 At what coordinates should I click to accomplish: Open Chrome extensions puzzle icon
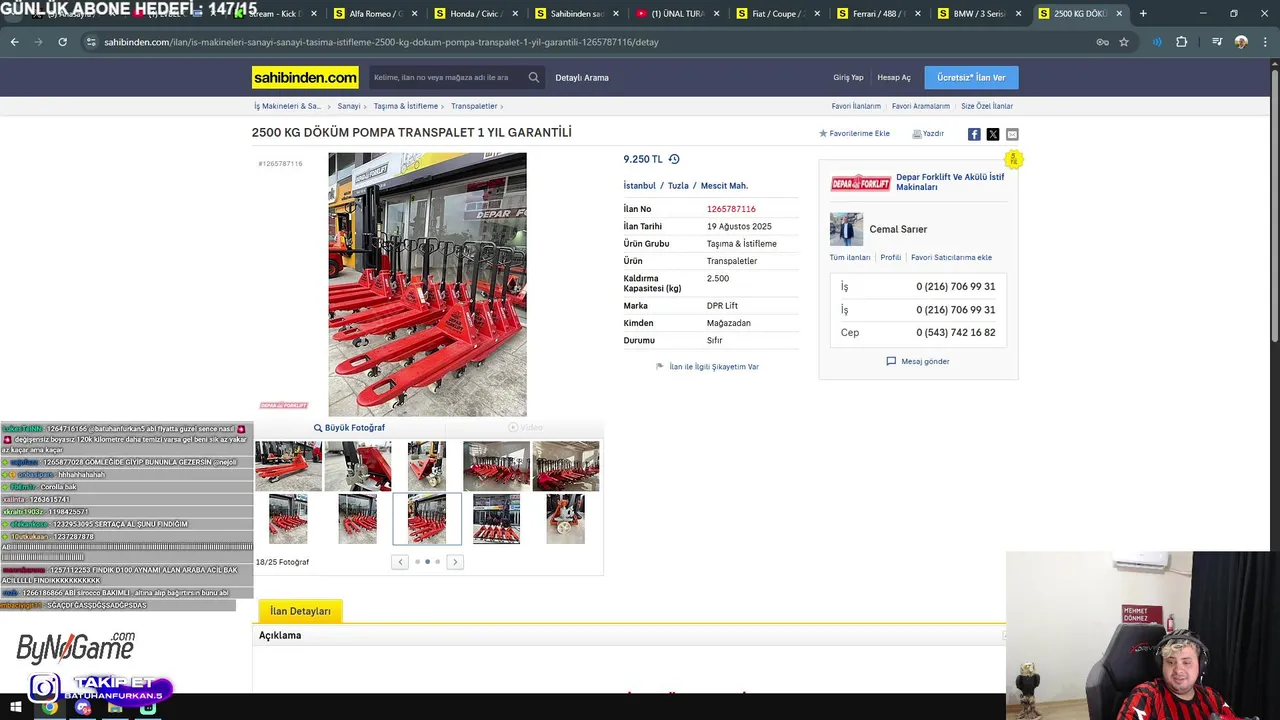(x=1182, y=42)
